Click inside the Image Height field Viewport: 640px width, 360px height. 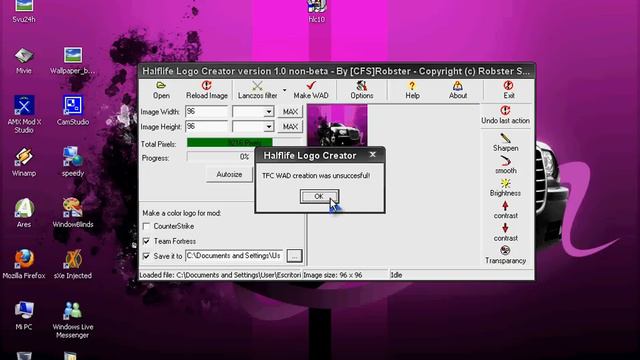pos(206,127)
